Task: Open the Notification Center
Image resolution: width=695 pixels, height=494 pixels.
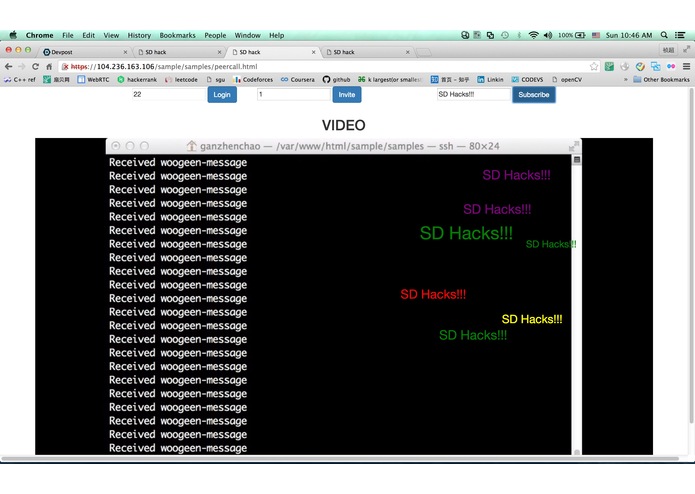Action: pos(680,35)
